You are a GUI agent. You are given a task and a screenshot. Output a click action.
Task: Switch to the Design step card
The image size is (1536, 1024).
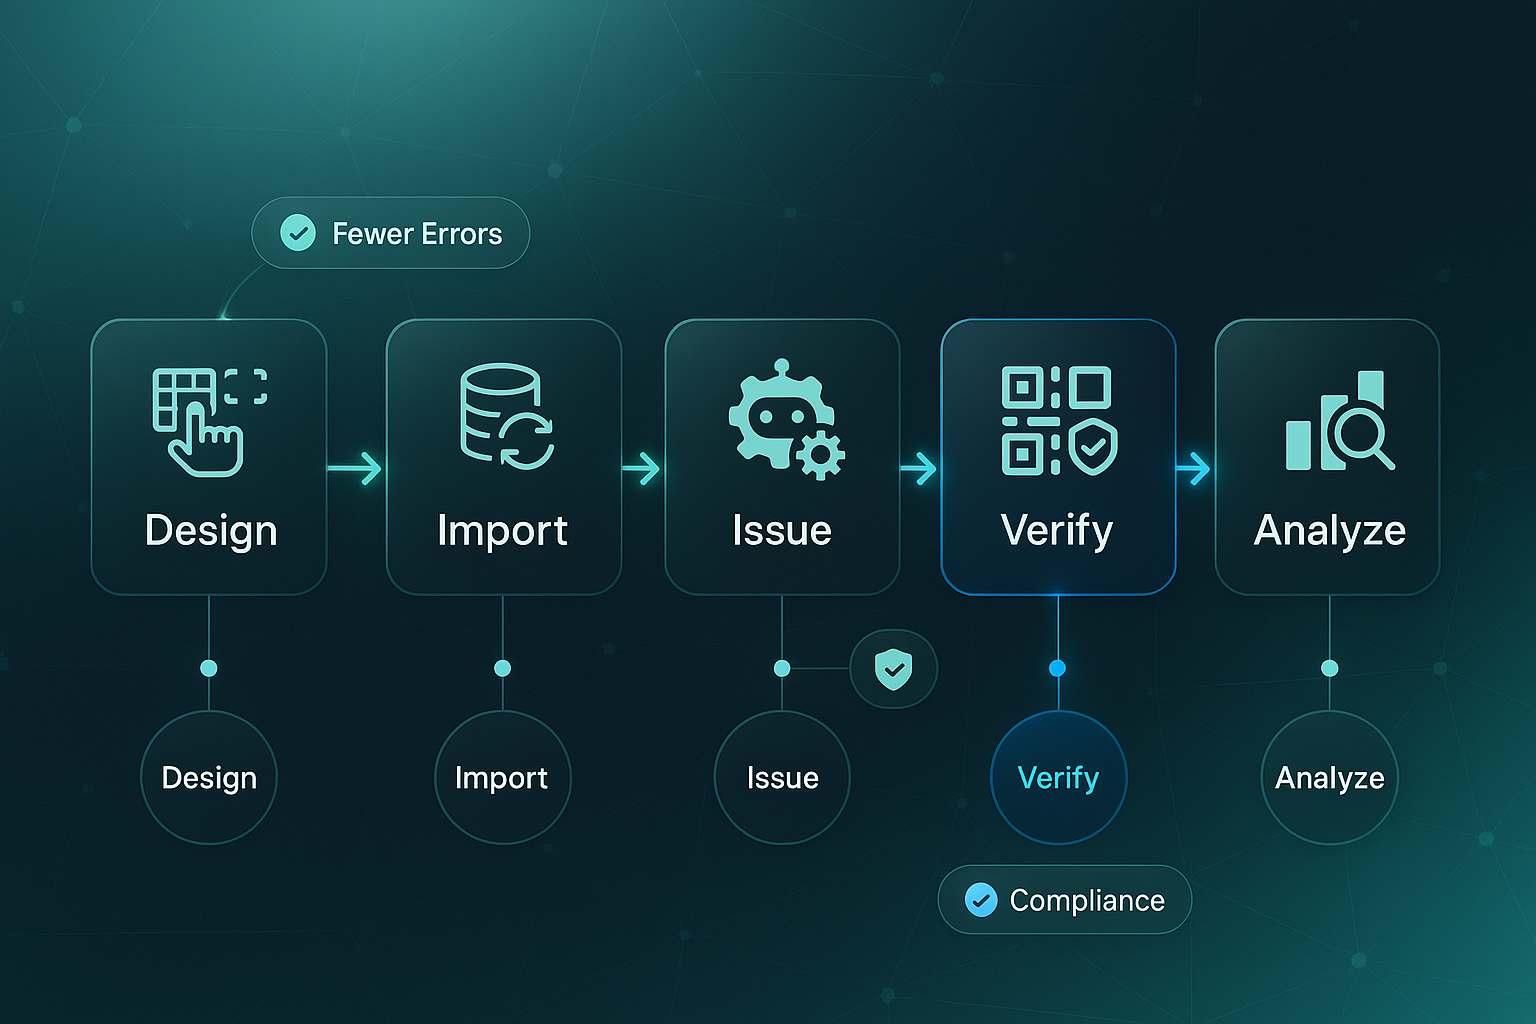pos(208,455)
